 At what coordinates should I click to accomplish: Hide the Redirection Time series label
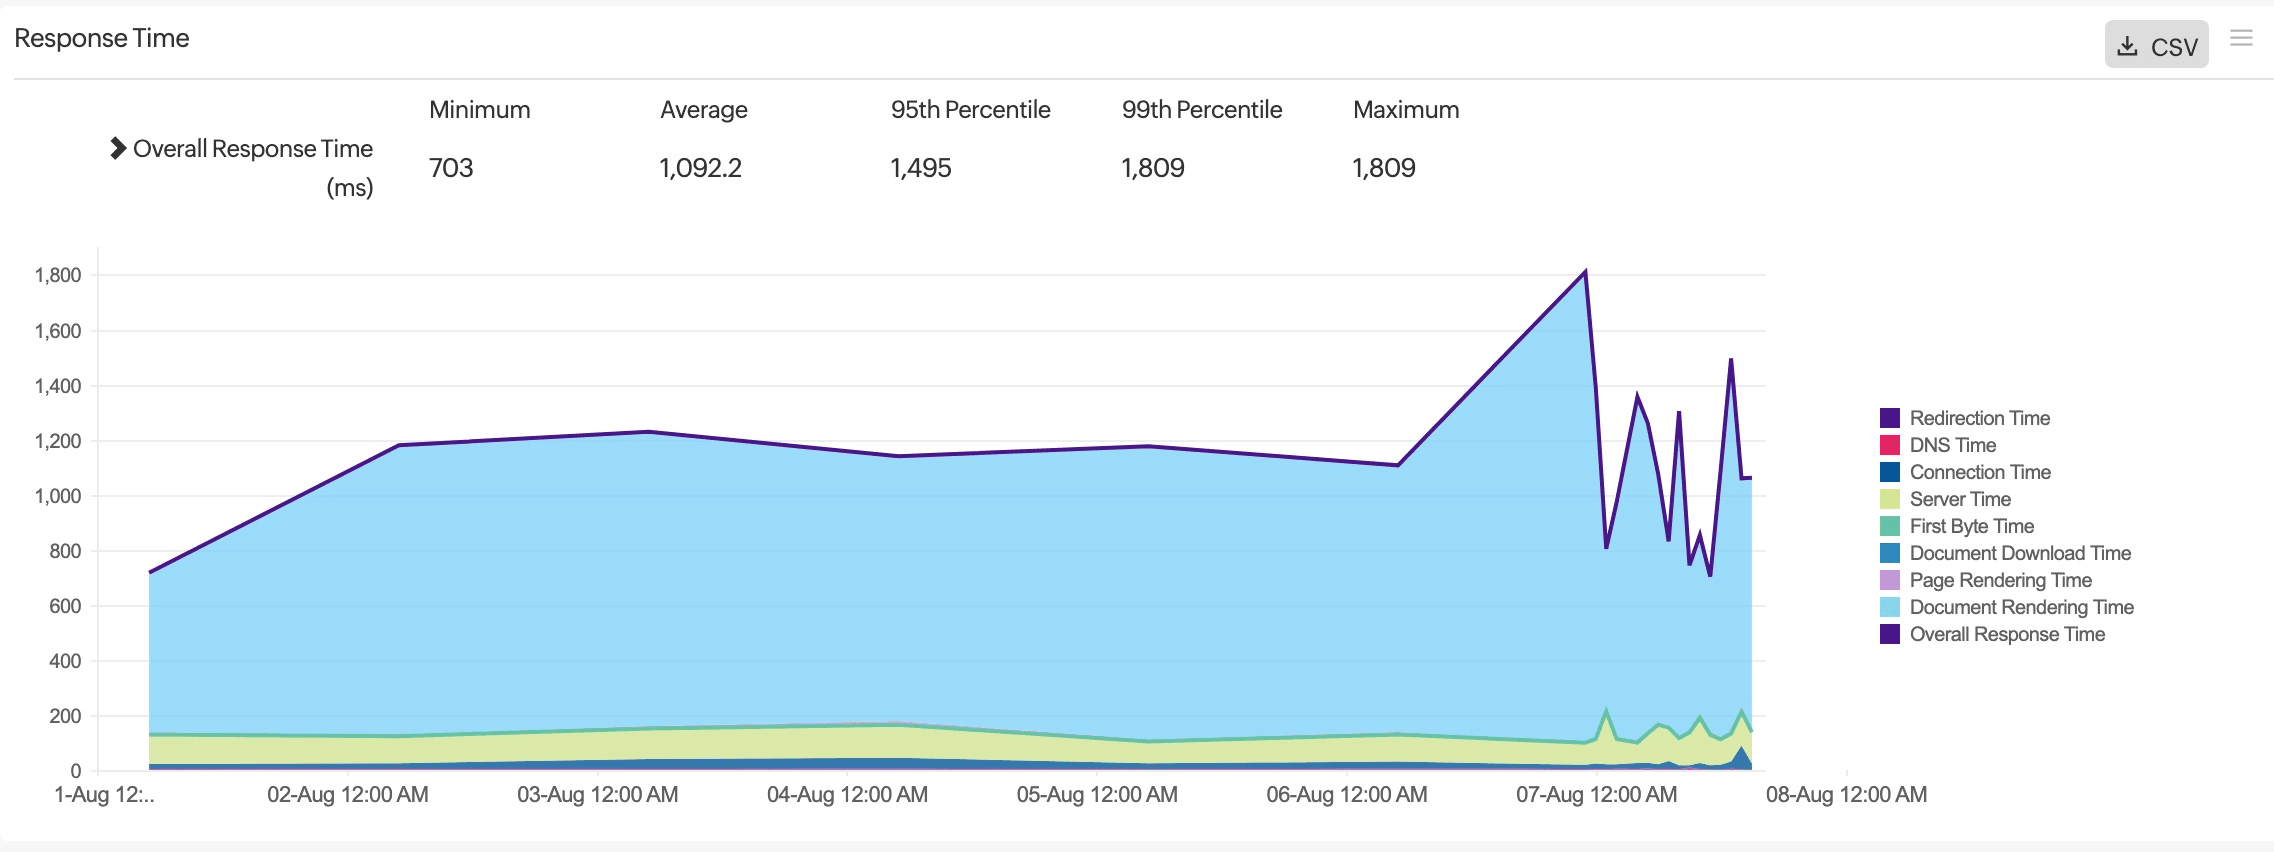click(1979, 418)
